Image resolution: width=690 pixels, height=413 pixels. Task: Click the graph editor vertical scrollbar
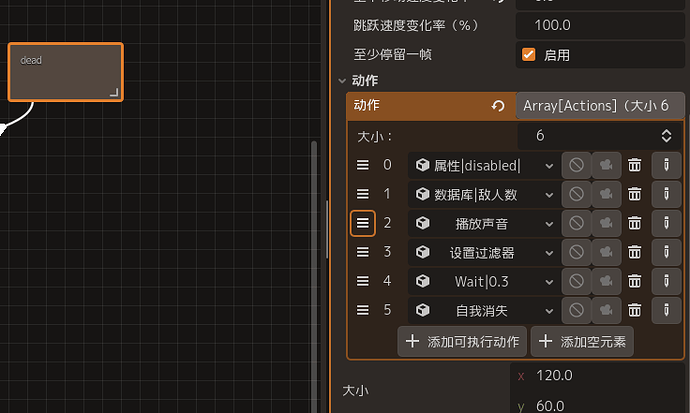314,277
